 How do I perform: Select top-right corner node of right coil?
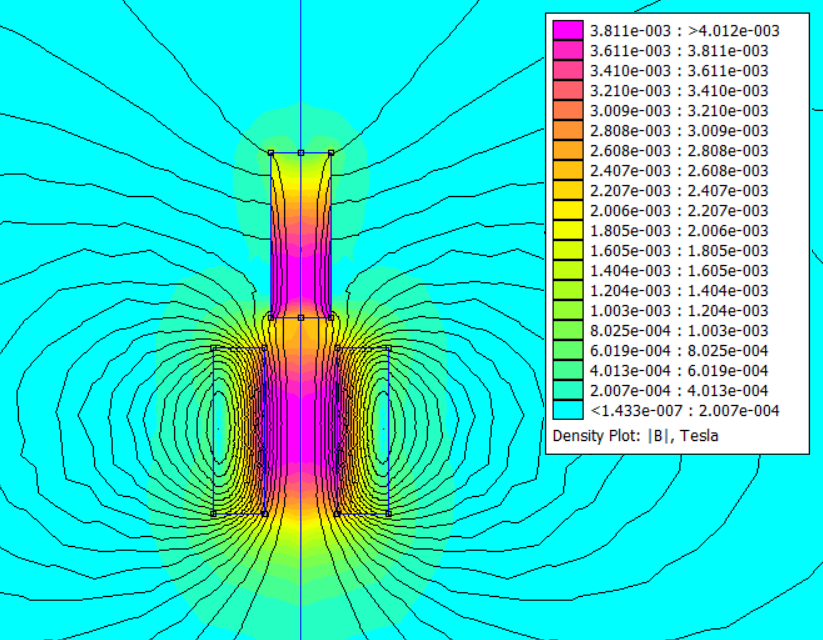[388, 348]
